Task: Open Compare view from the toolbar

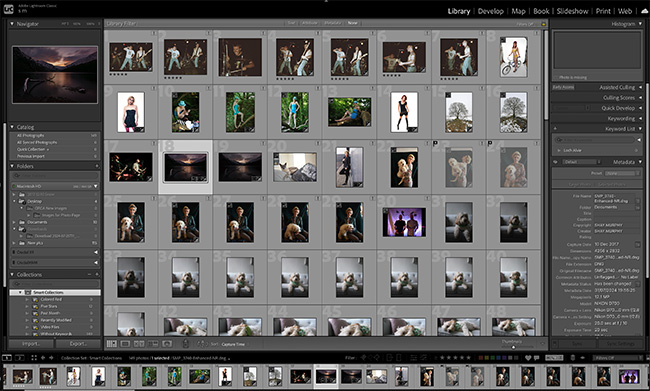Action: coord(139,344)
